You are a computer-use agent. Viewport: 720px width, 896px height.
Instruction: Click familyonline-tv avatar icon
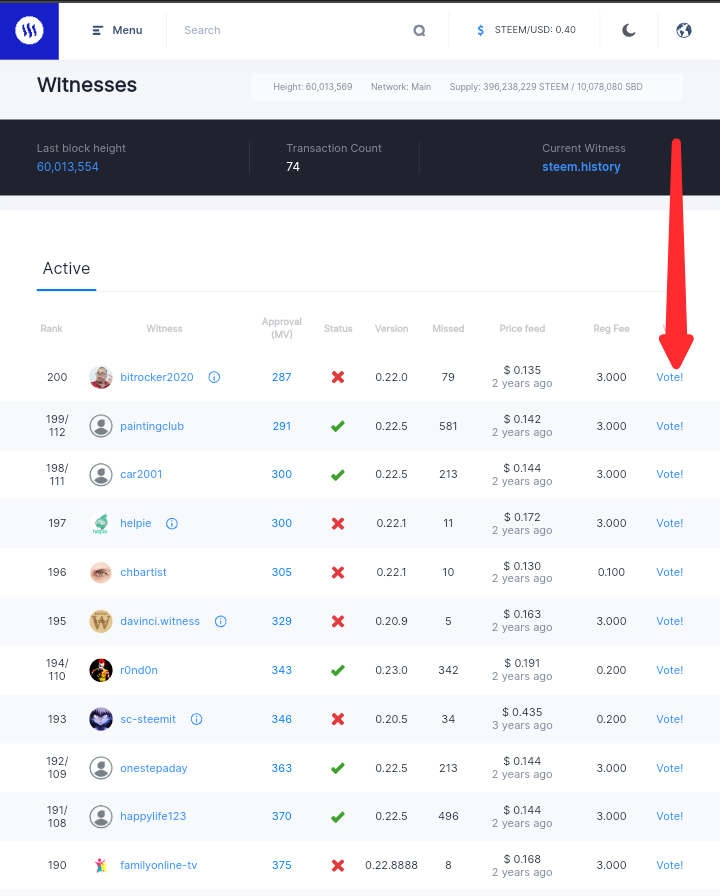tap(101, 866)
